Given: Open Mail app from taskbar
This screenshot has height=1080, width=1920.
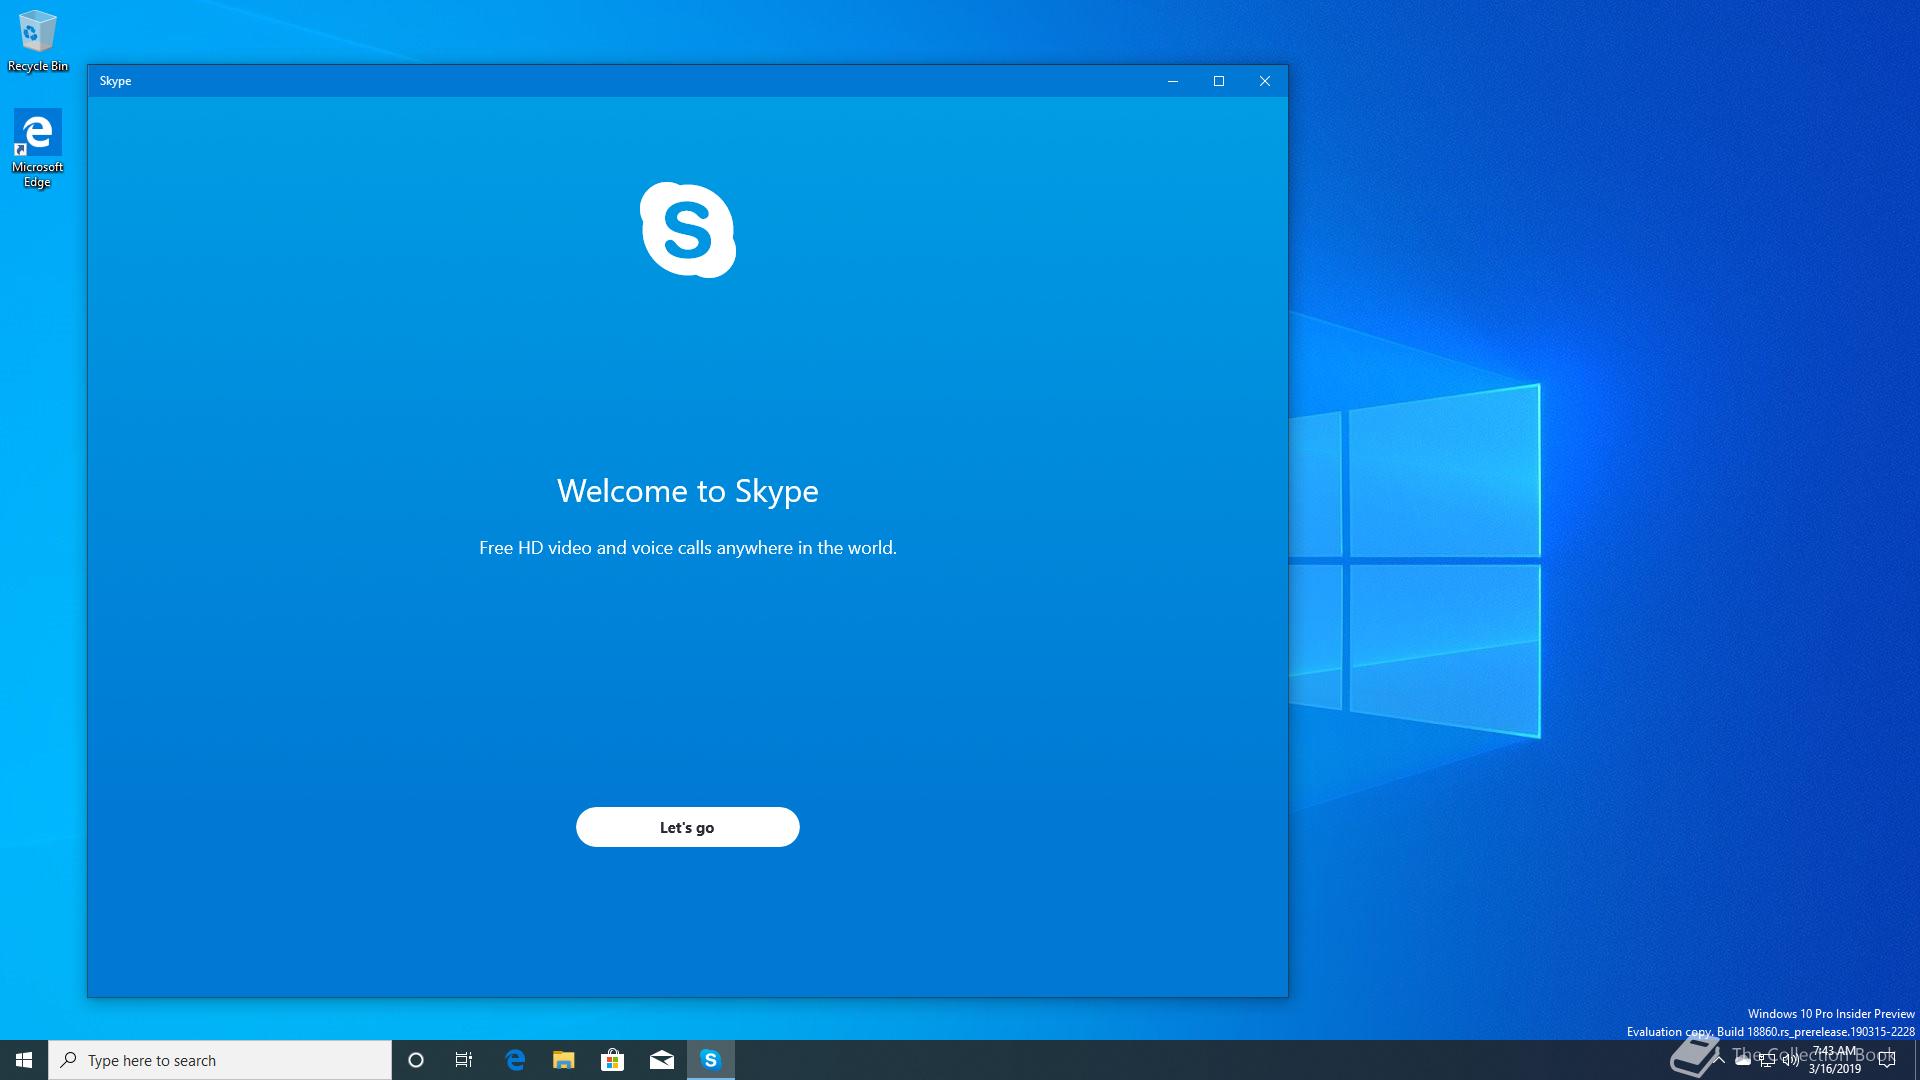Looking at the screenshot, I should tap(661, 1060).
